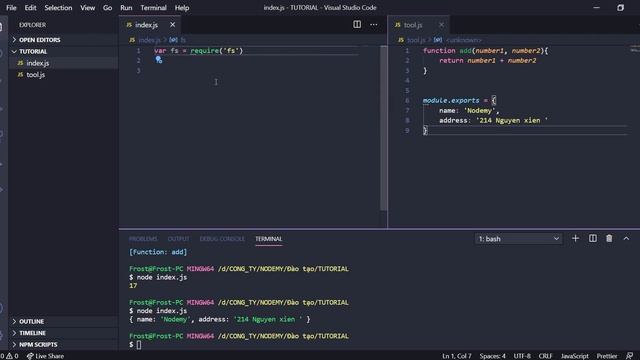
Task: Click "return number1 + number2" in tool.js
Action: tap(488, 60)
